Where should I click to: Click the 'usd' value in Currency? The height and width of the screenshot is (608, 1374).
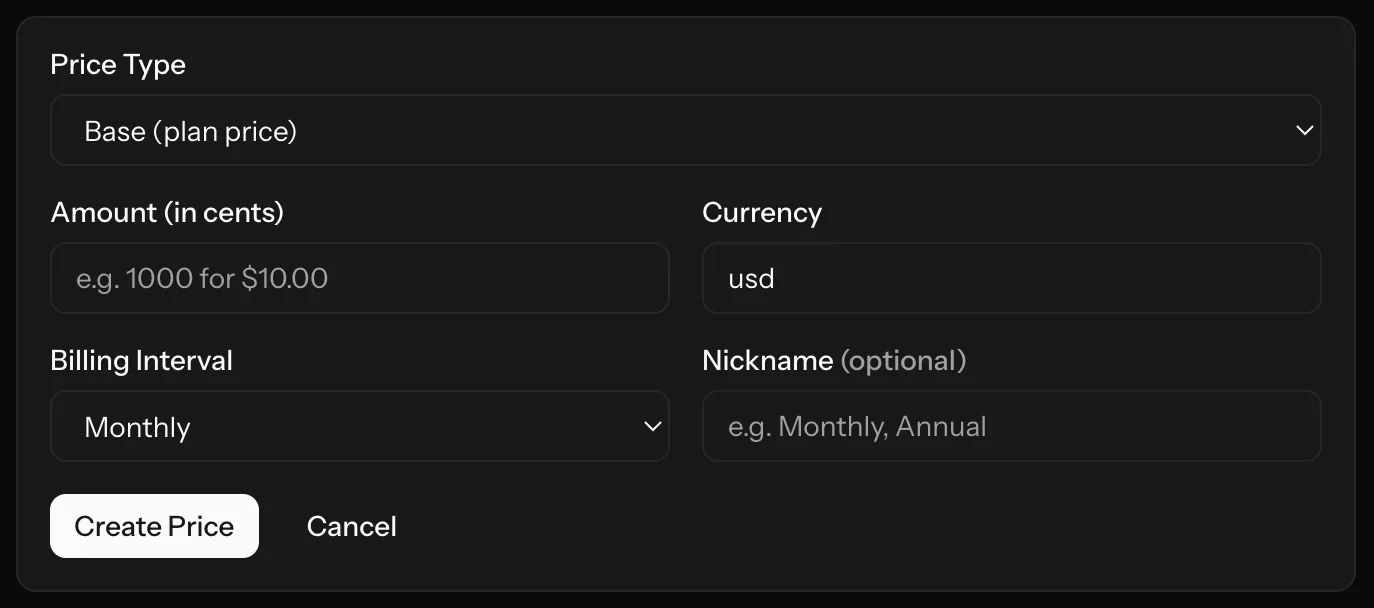pos(751,278)
